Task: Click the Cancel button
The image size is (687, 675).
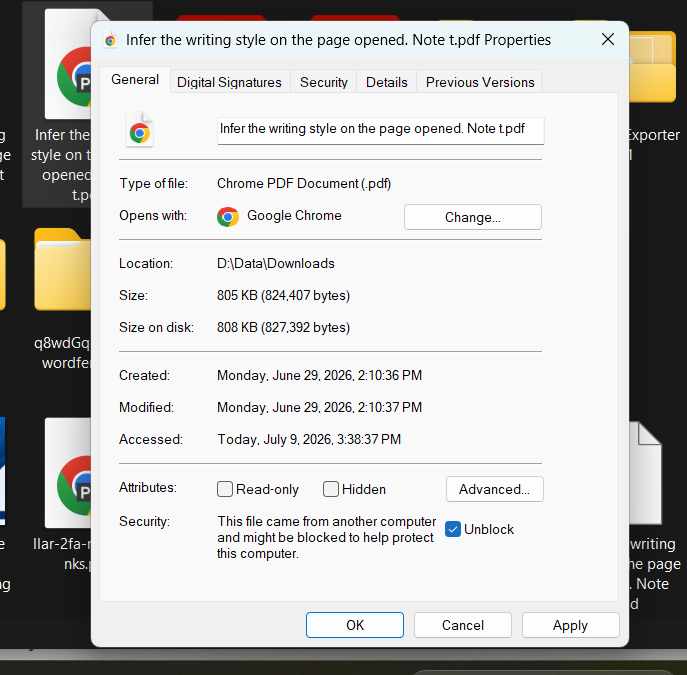Action: coord(463,625)
